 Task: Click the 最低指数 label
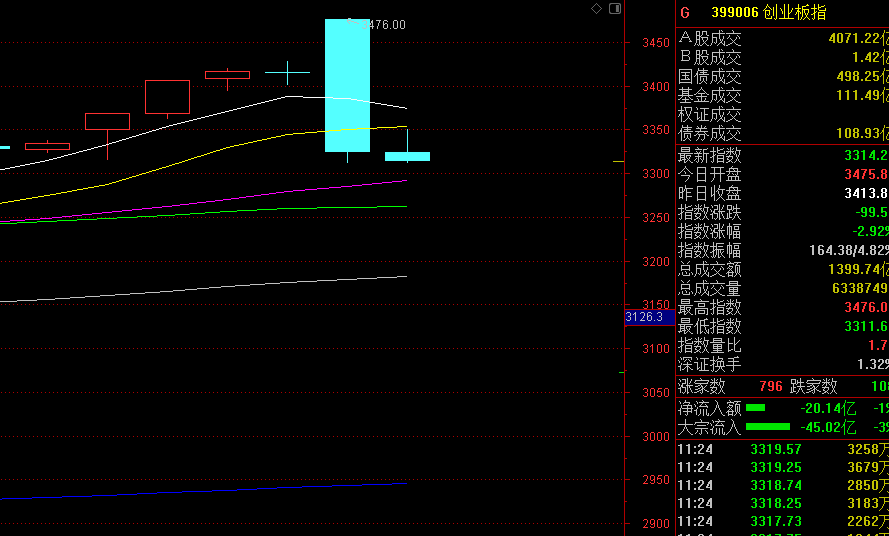710,326
